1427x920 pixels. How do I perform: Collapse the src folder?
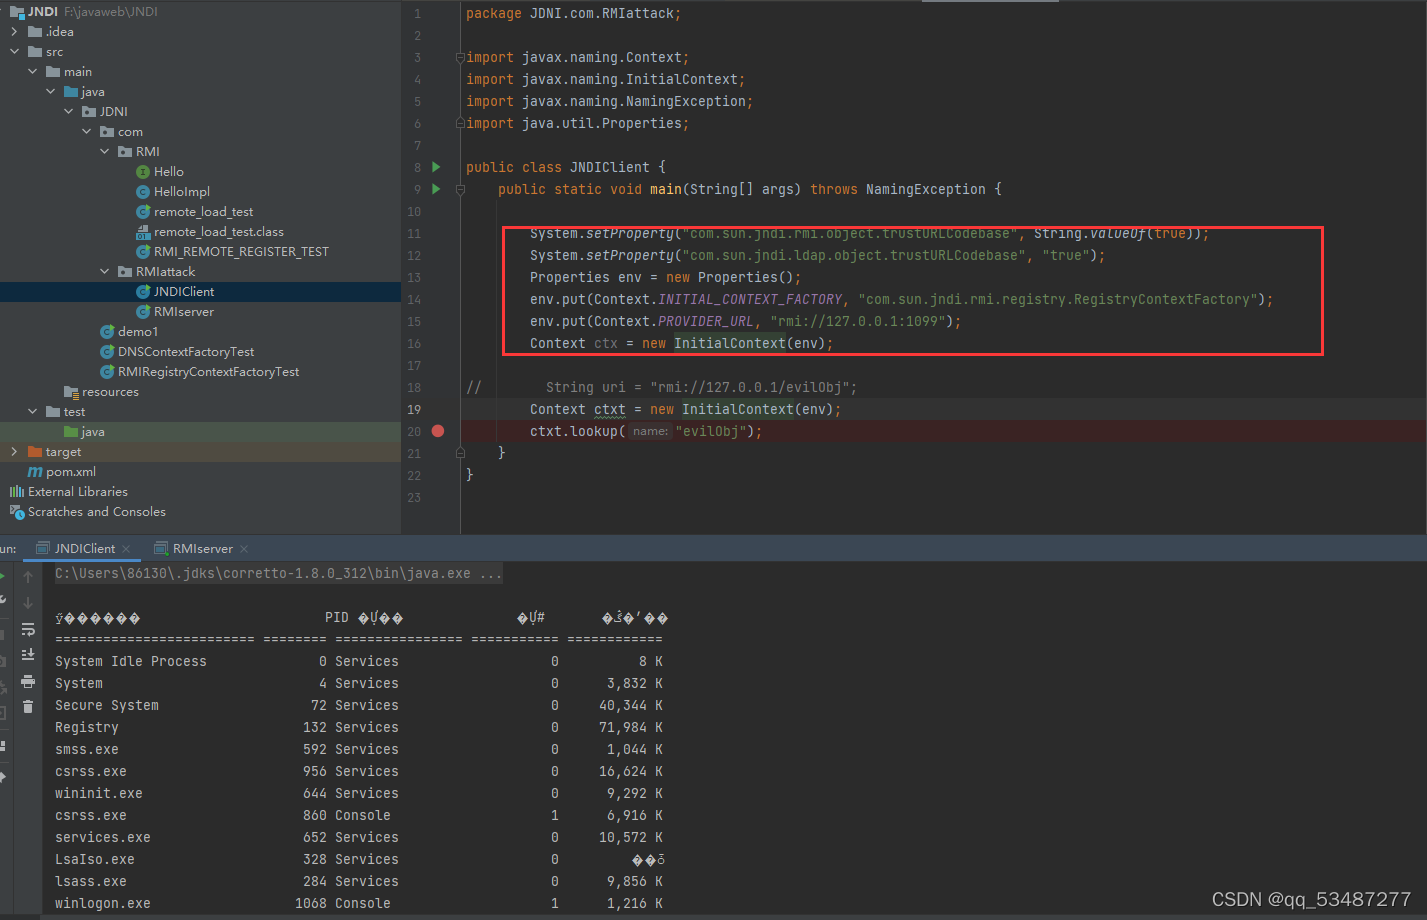pyautogui.click(x=14, y=52)
